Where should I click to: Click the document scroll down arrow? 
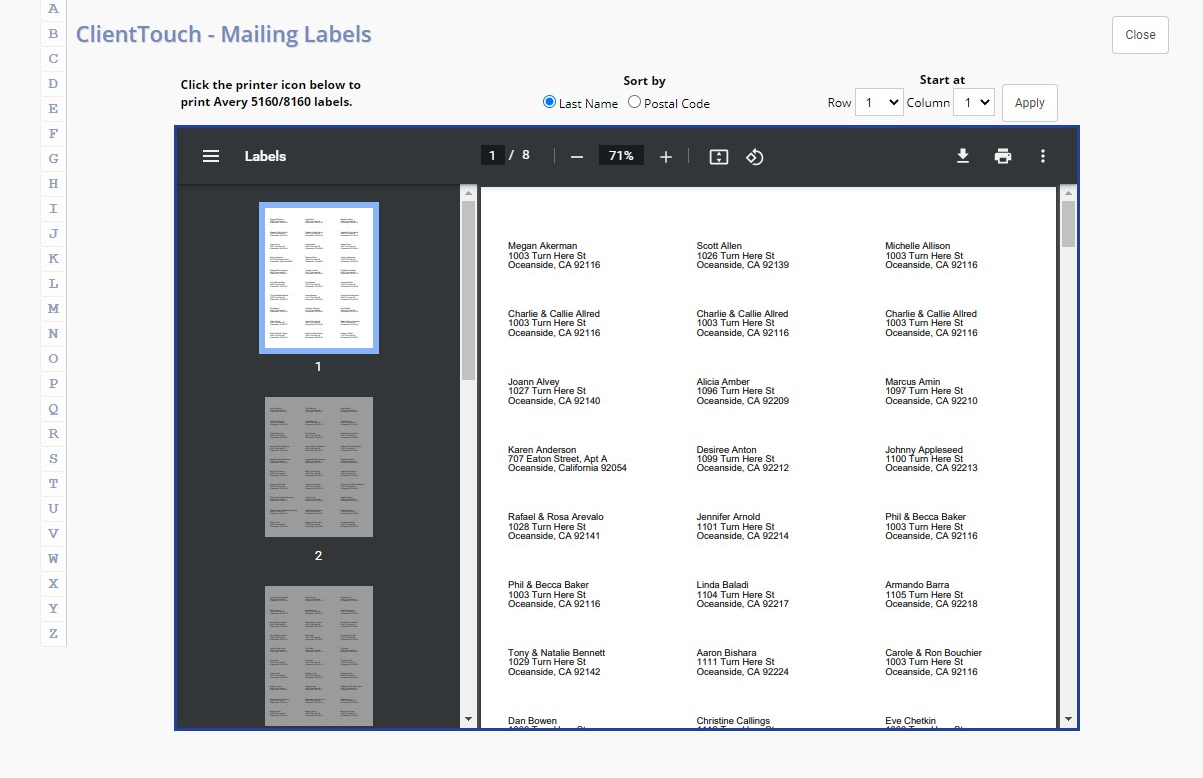(1068, 719)
